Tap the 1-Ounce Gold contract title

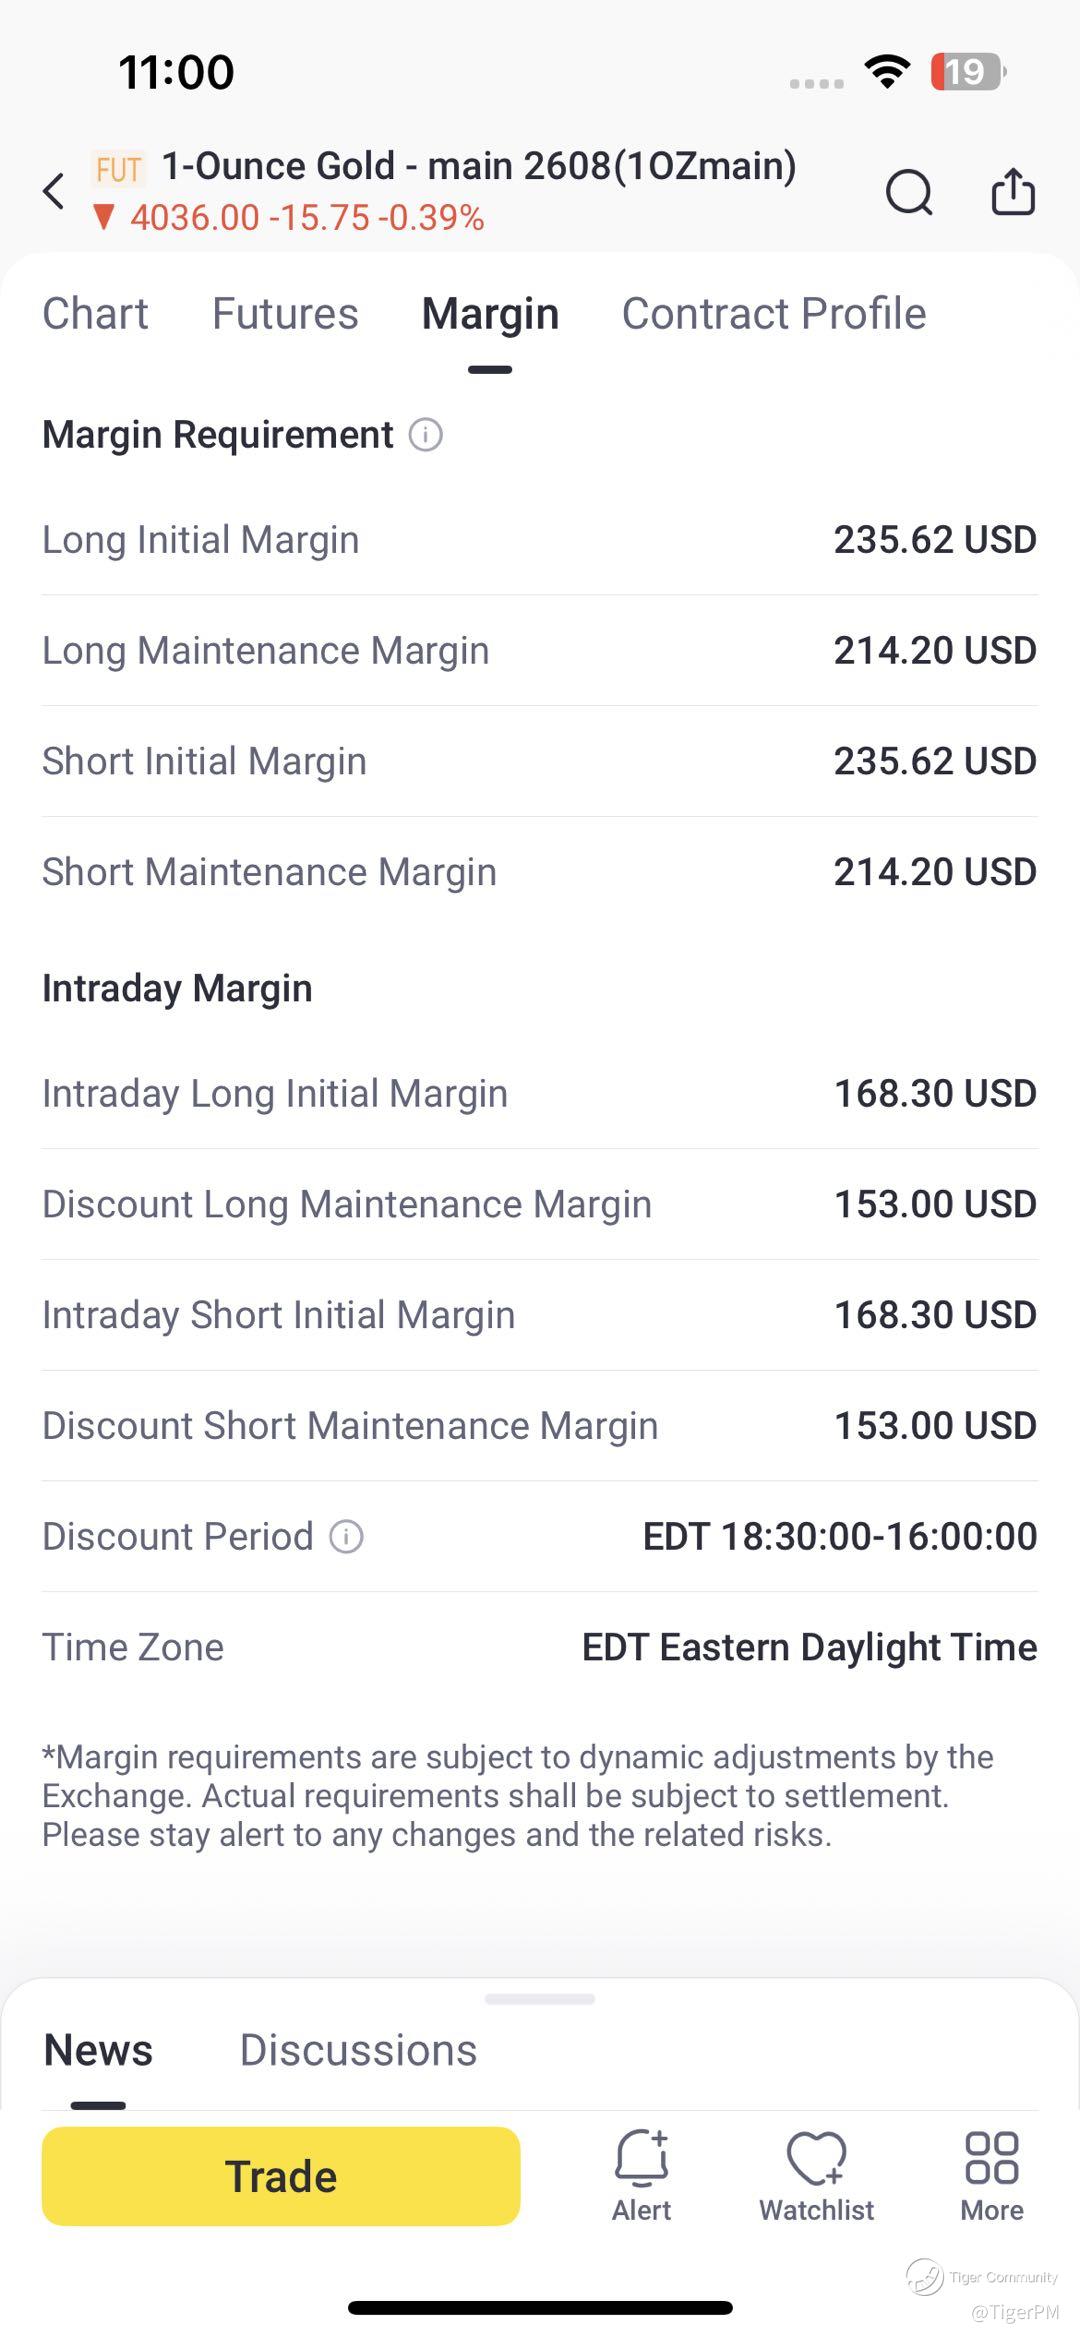[x=479, y=166]
